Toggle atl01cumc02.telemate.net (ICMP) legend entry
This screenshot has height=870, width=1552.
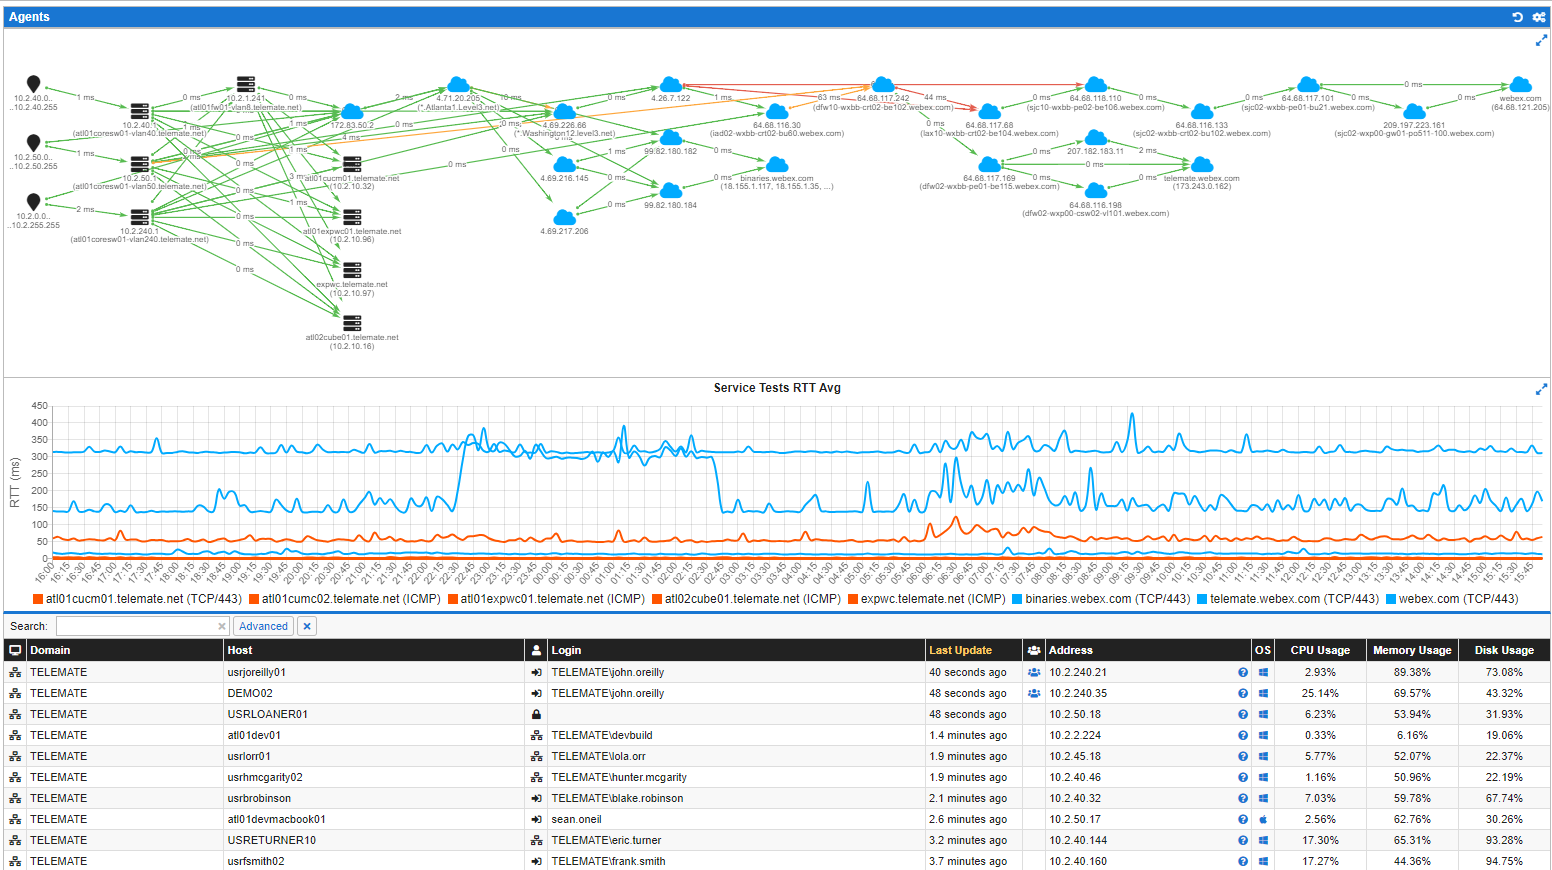(345, 599)
